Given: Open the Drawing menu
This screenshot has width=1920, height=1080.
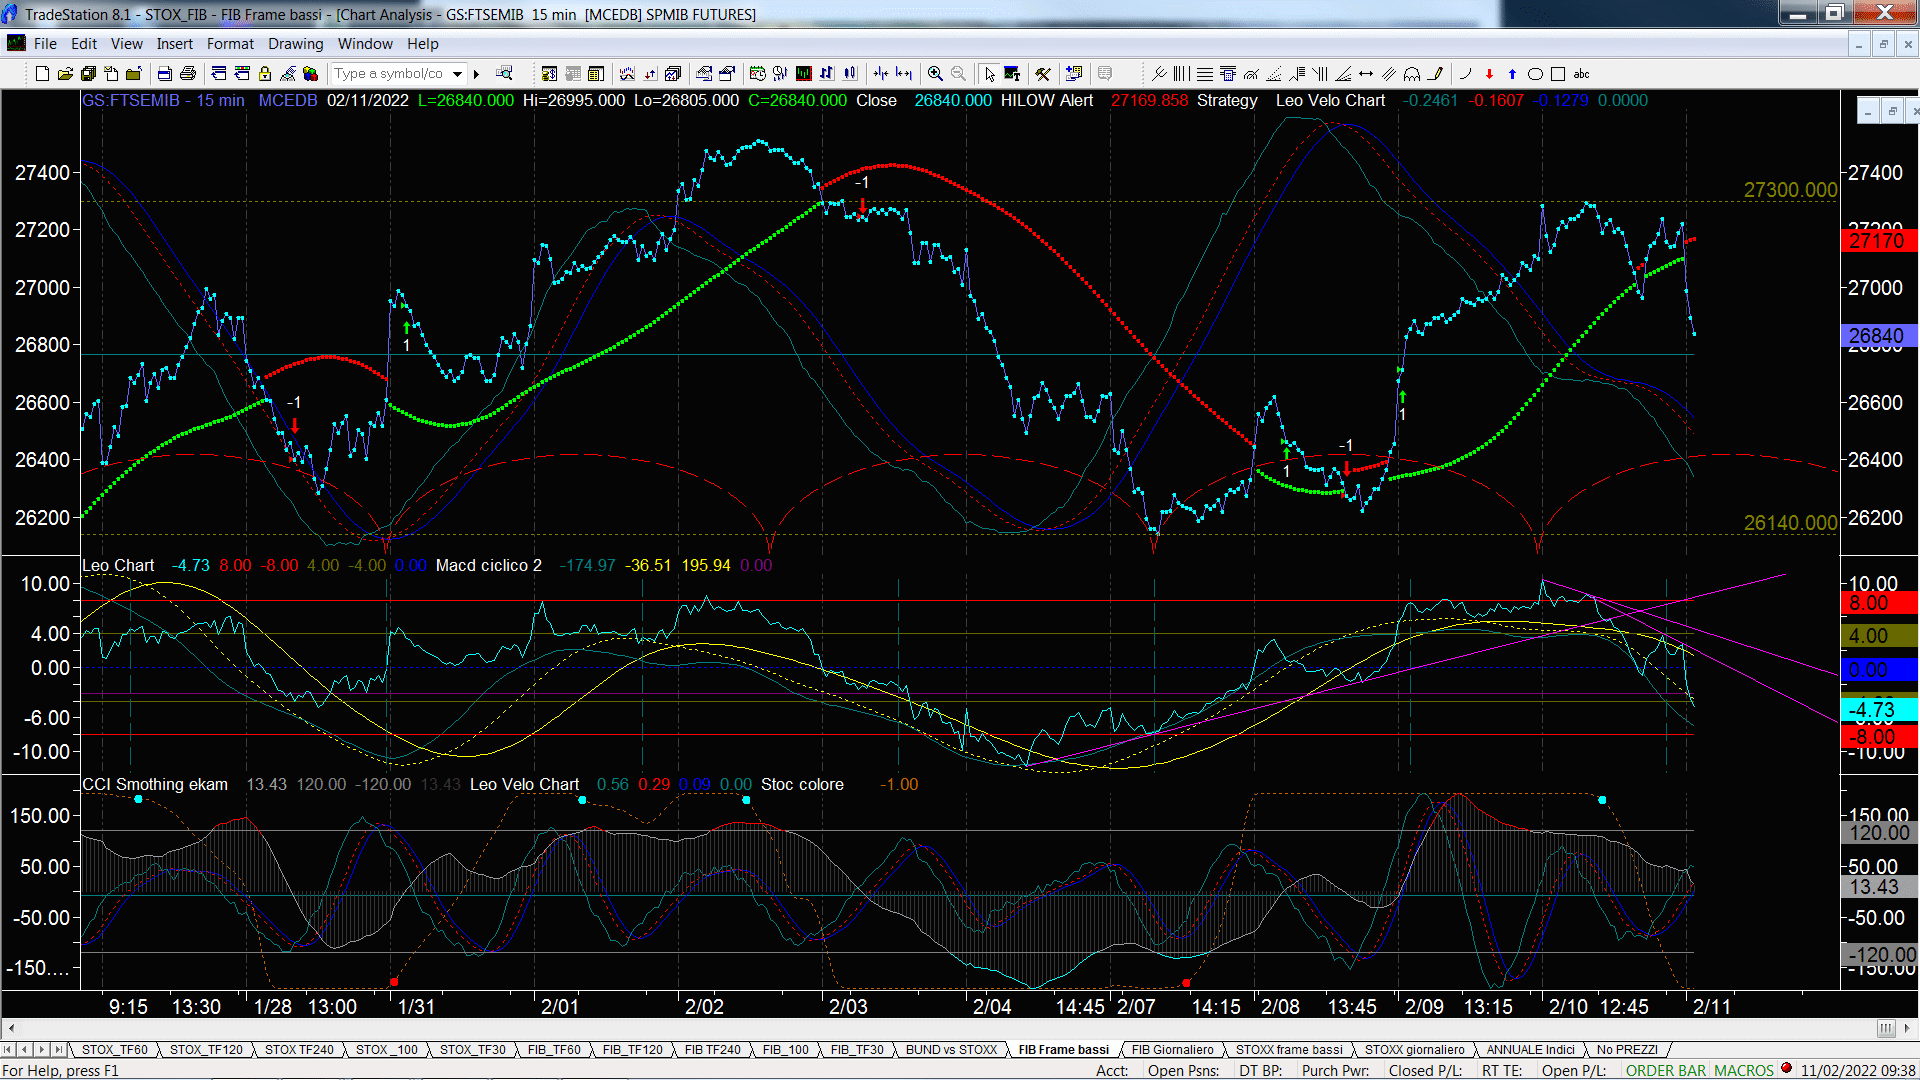Looking at the screenshot, I should point(295,44).
